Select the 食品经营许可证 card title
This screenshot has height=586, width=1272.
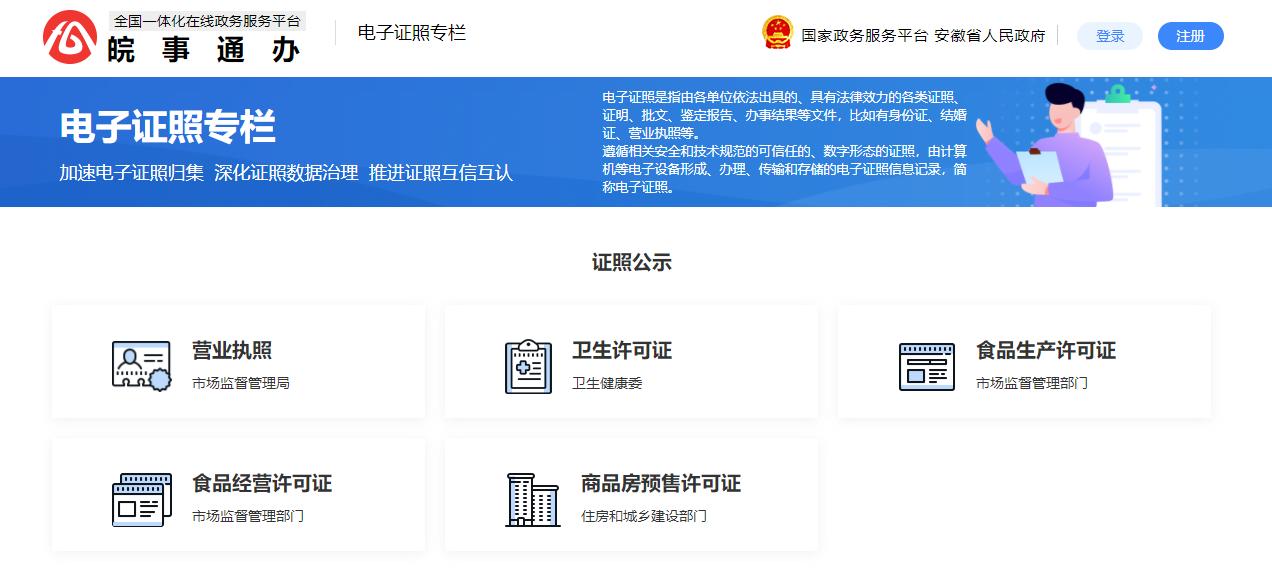tap(262, 484)
